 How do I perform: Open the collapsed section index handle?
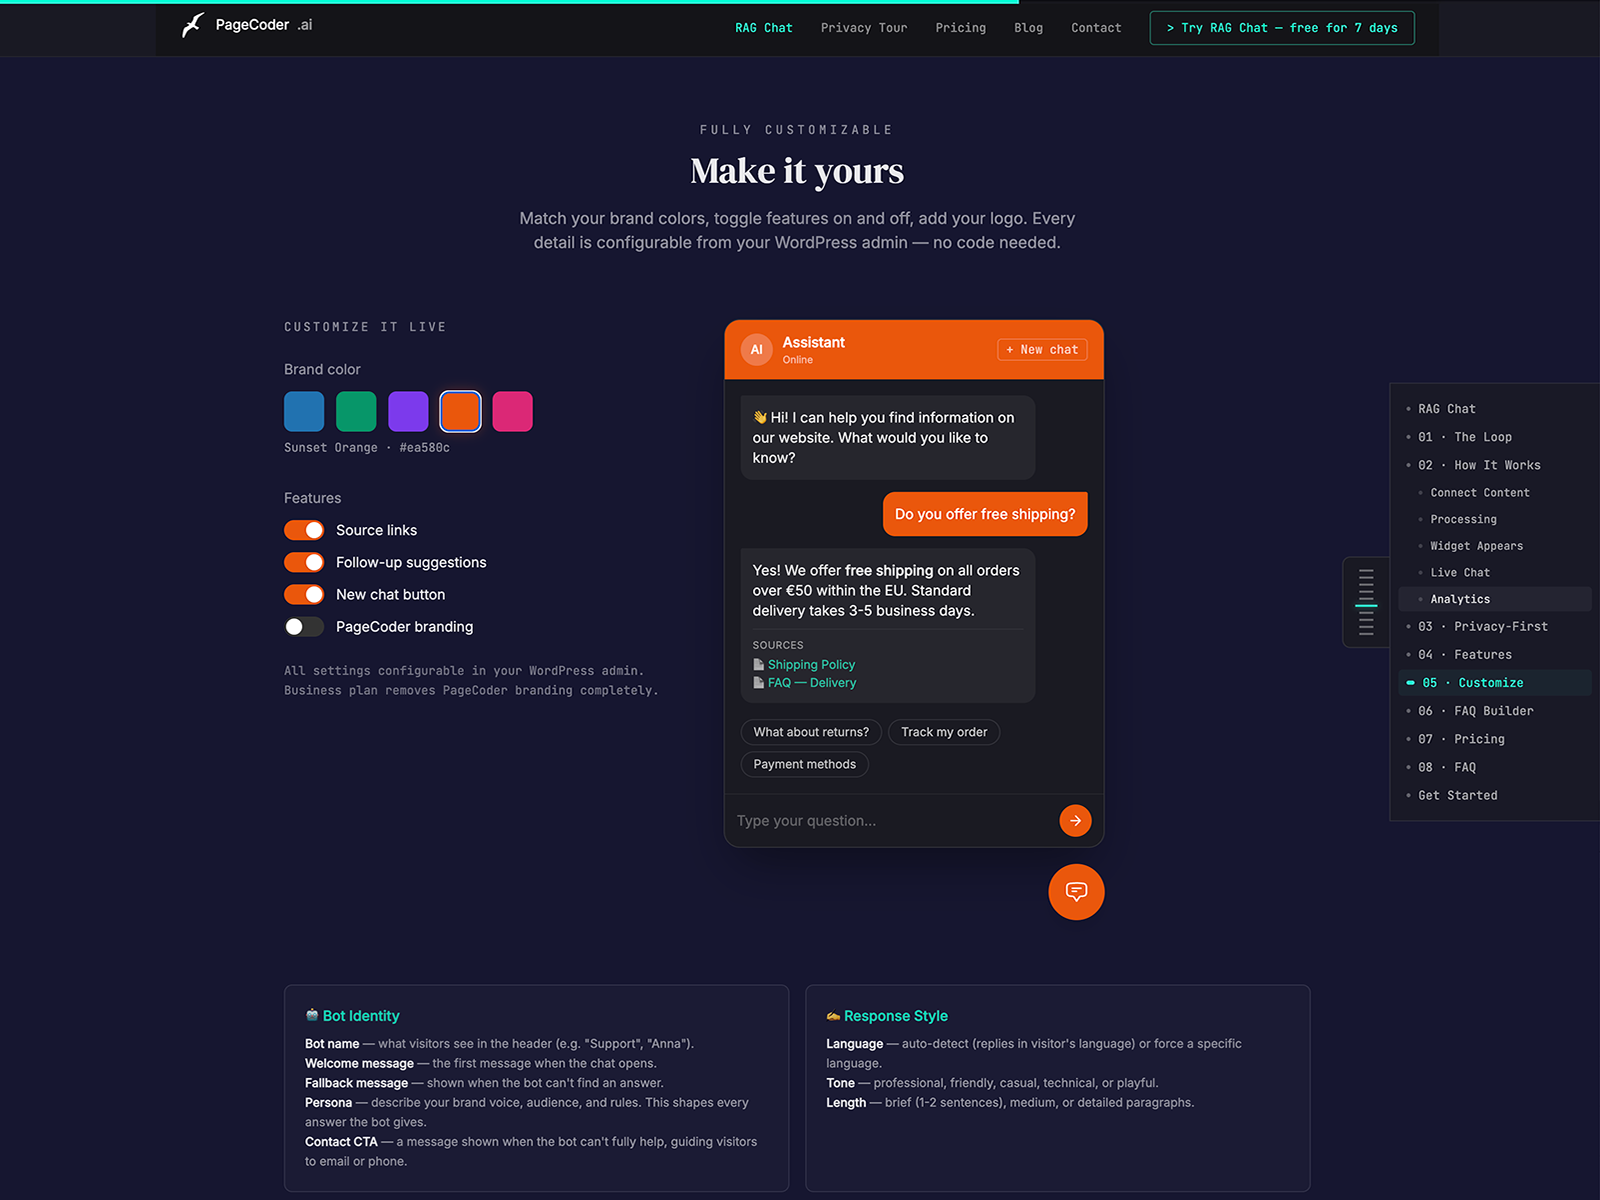1366,602
